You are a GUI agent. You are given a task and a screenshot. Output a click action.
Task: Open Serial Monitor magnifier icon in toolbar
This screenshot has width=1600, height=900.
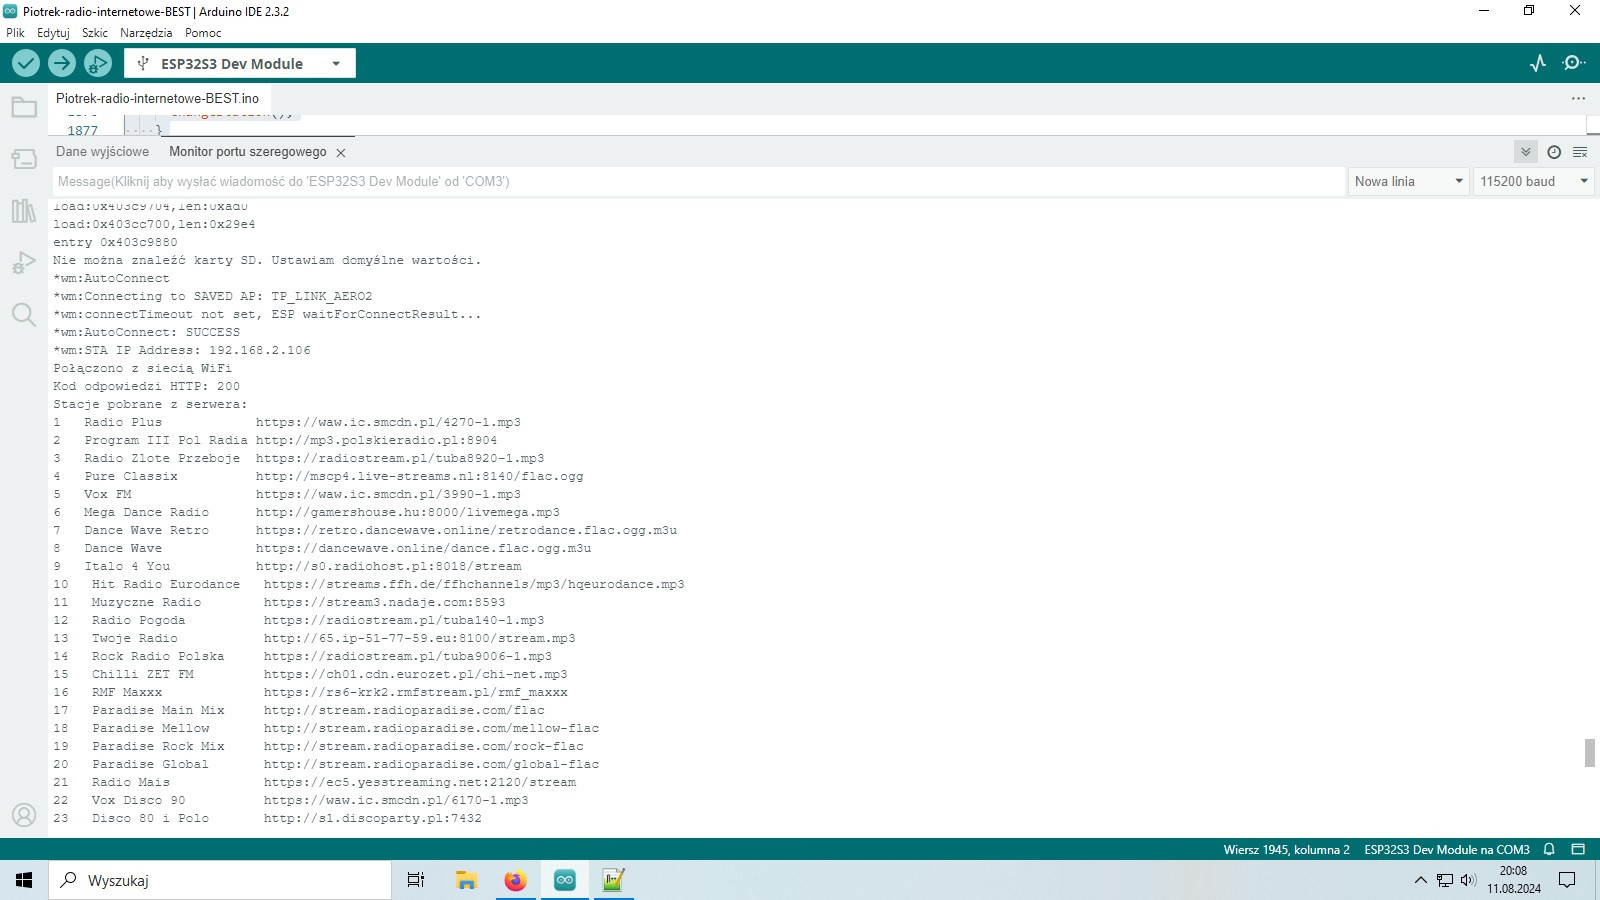point(1574,63)
